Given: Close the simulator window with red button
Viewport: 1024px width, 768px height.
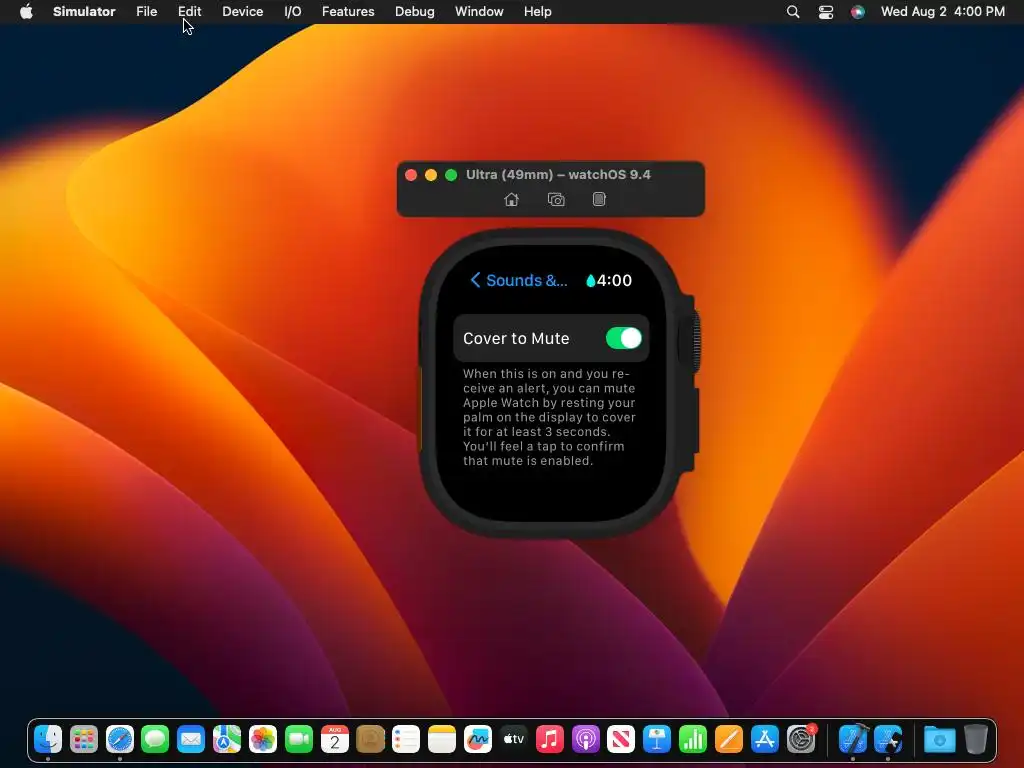Looking at the screenshot, I should pyautogui.click(x=411, y=174).
